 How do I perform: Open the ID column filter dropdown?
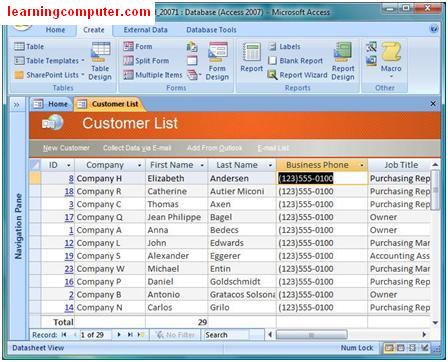(x=69, y=165)
